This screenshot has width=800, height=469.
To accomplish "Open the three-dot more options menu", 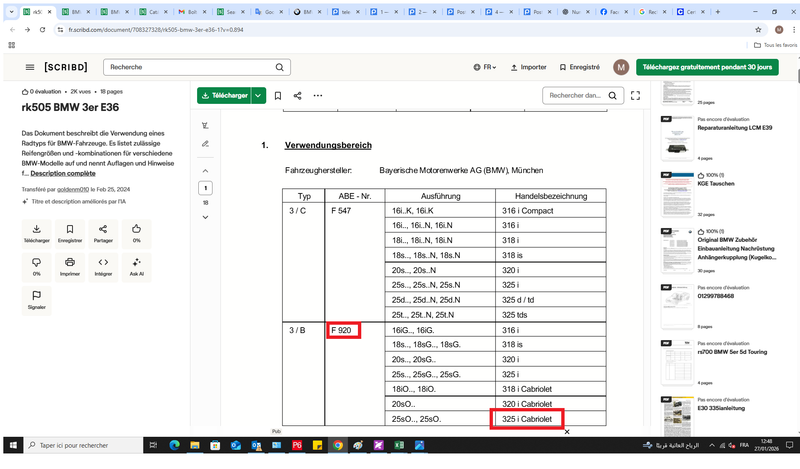I will (x=318, y=95).
